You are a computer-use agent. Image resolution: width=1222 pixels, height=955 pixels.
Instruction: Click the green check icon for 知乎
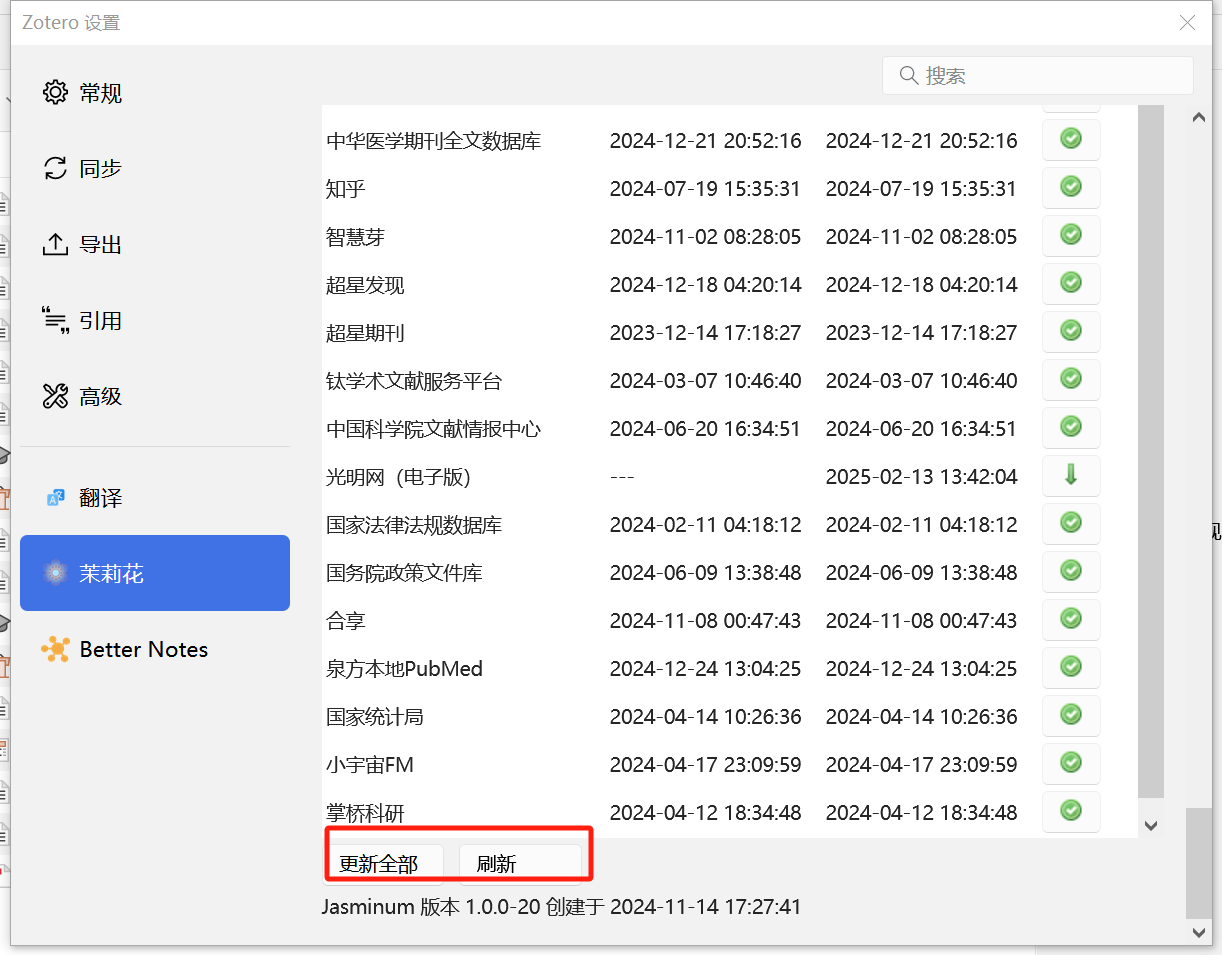click(x=1071, y=188)
